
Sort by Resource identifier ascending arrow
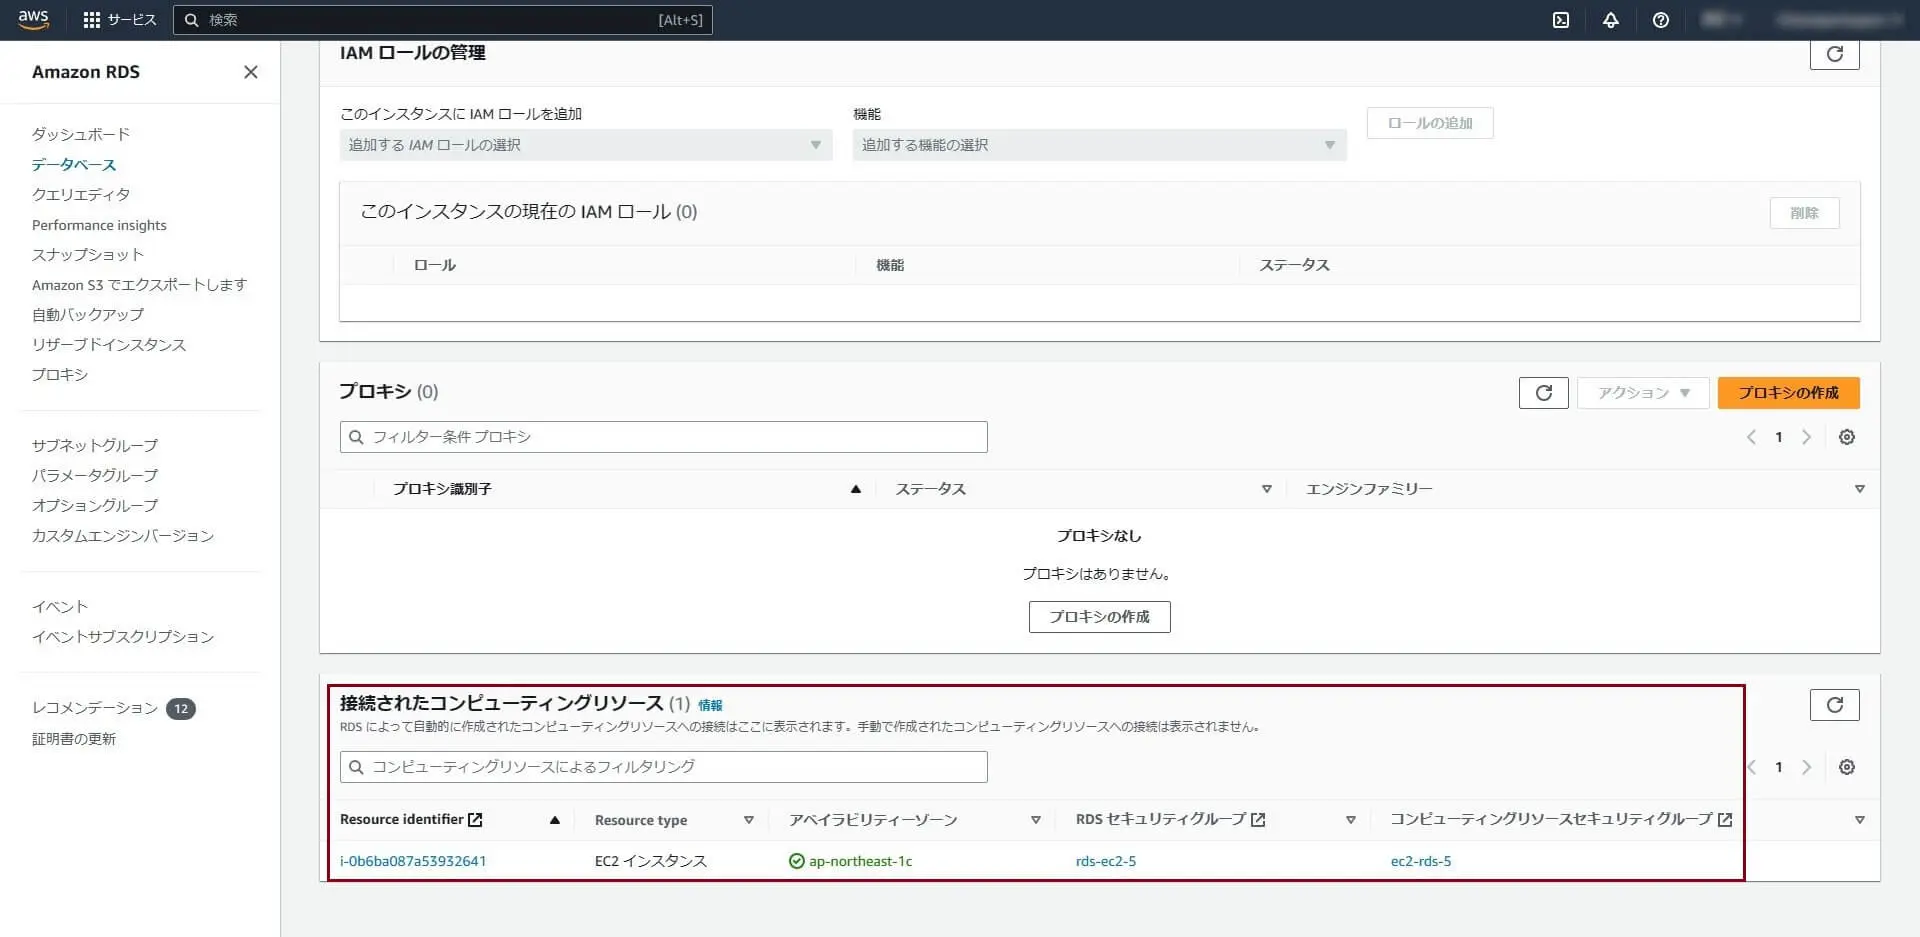(555, 820)
